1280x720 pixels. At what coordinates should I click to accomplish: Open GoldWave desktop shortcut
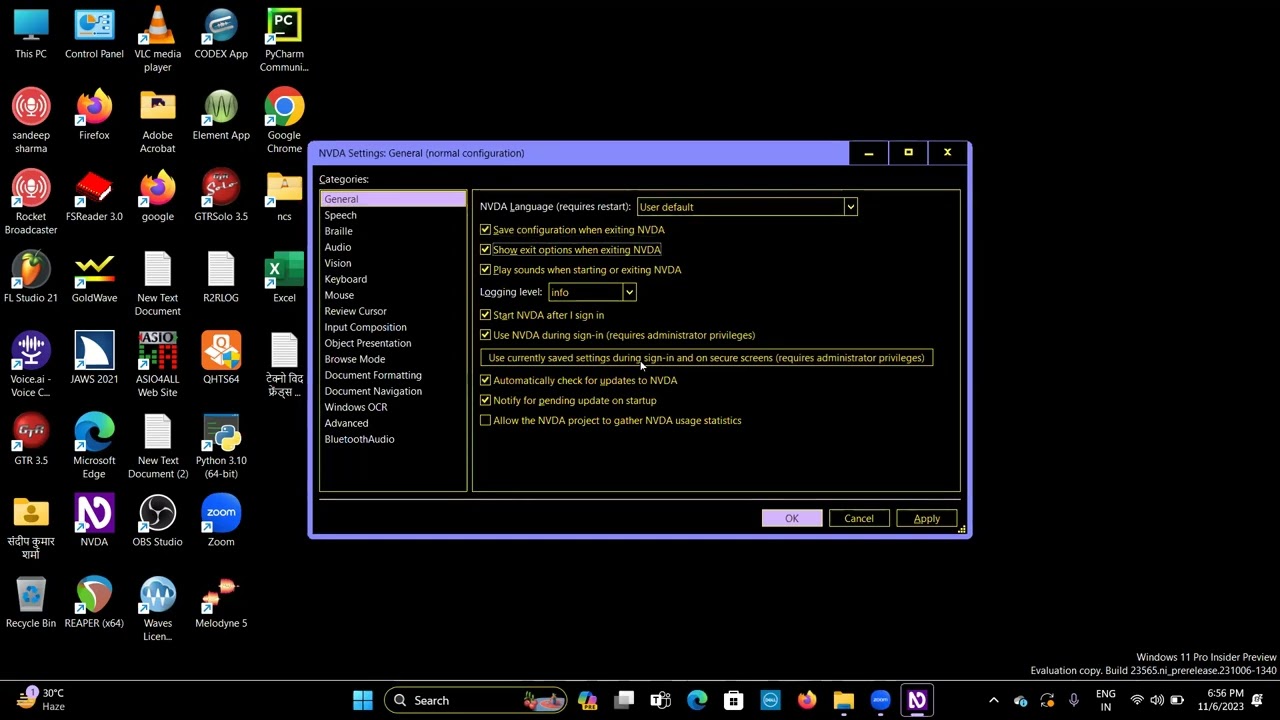point(94,277)
